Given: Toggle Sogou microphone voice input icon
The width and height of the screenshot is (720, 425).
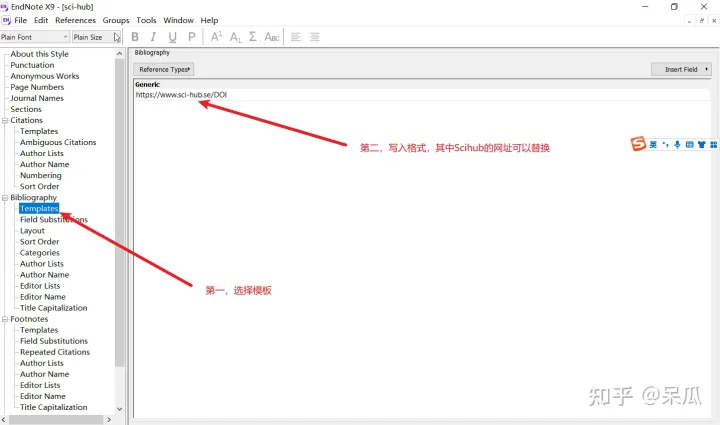Looking at the screenshot, I should (677, 145).
